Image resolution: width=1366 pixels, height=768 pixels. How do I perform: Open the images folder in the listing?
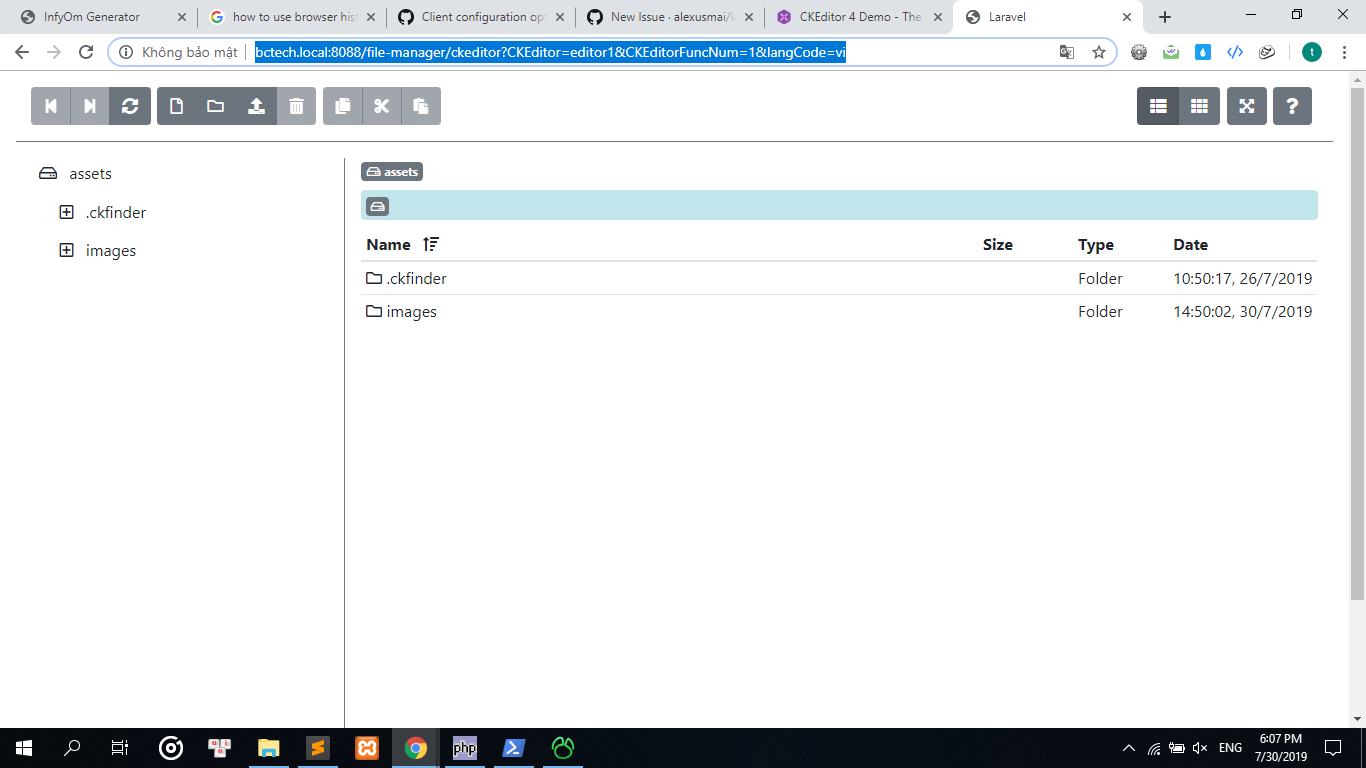point(410,311)
